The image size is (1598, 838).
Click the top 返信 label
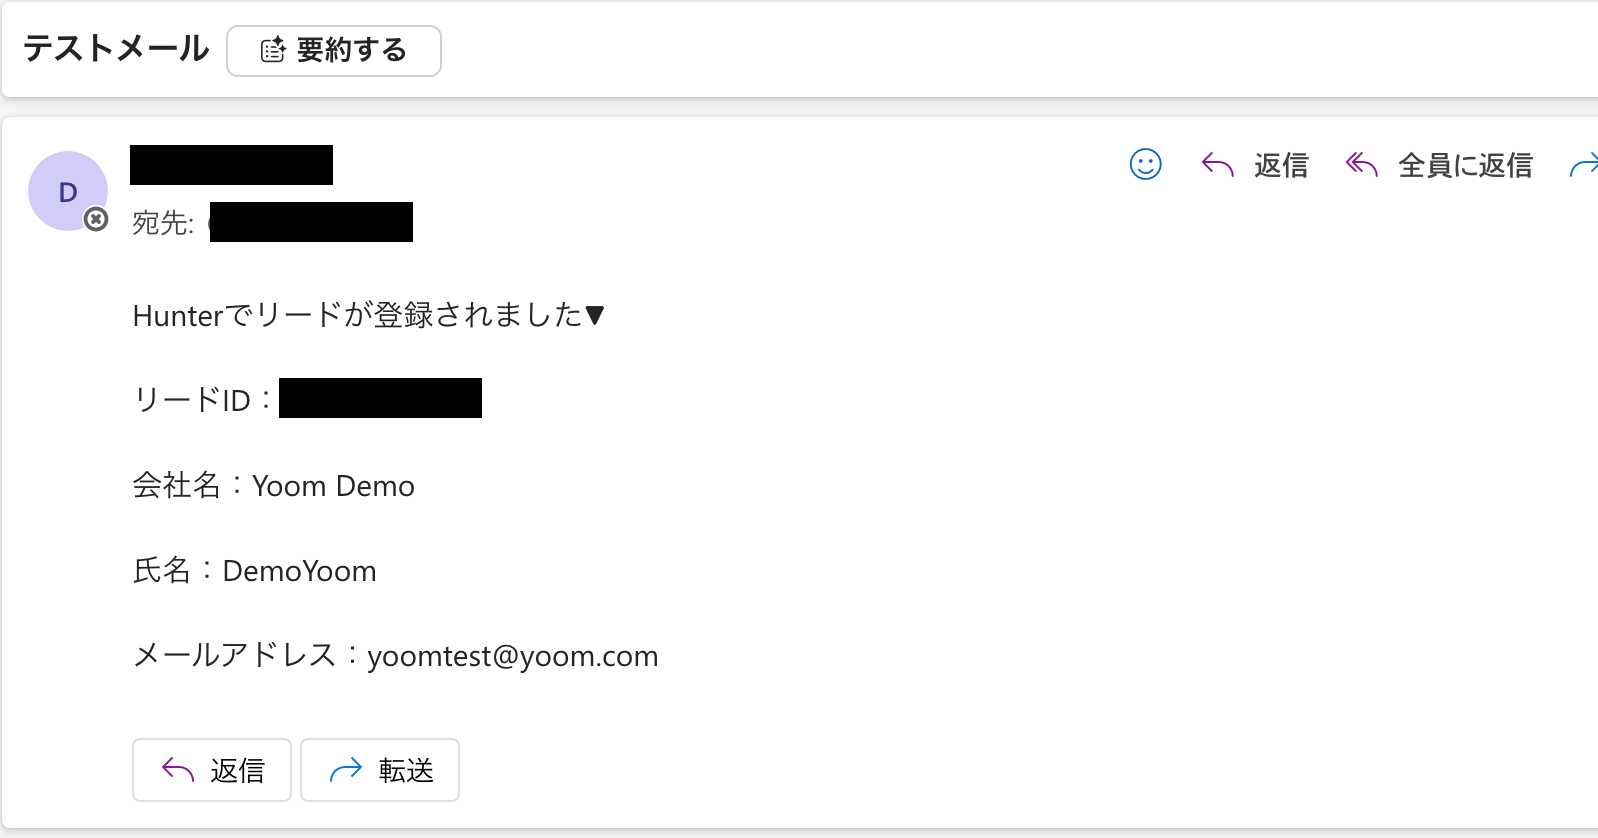(x=1281, y=165)
